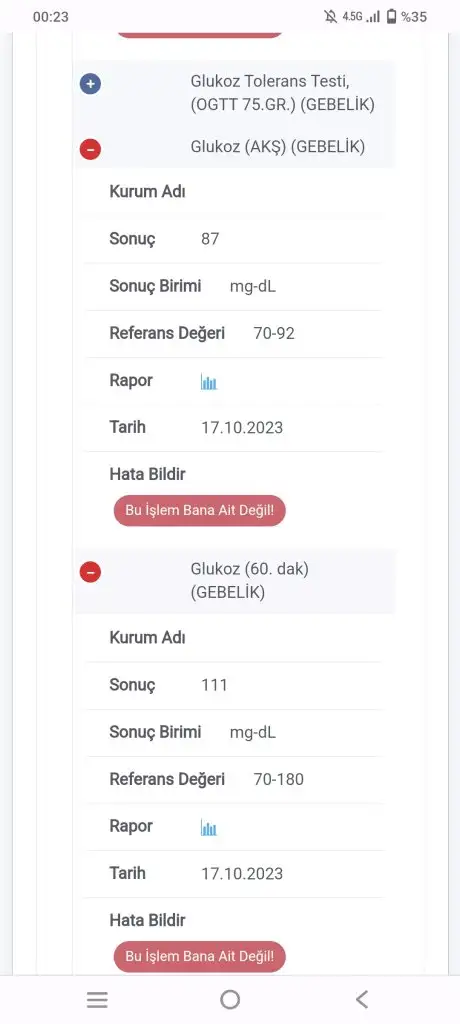Tap the 4.5G signal strength indicator
The width and height of the screenshot is (460, 1024).
(361, 16)
